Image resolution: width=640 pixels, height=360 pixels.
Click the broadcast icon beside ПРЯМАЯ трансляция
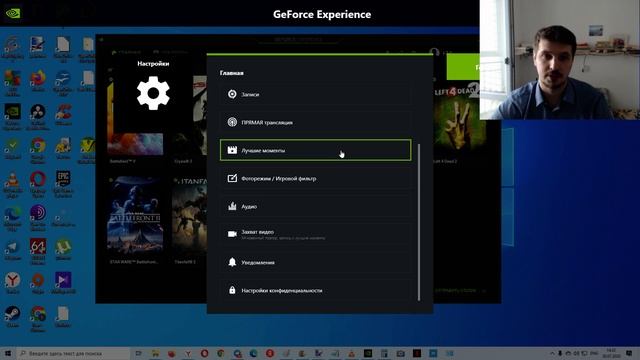[232, 122]
